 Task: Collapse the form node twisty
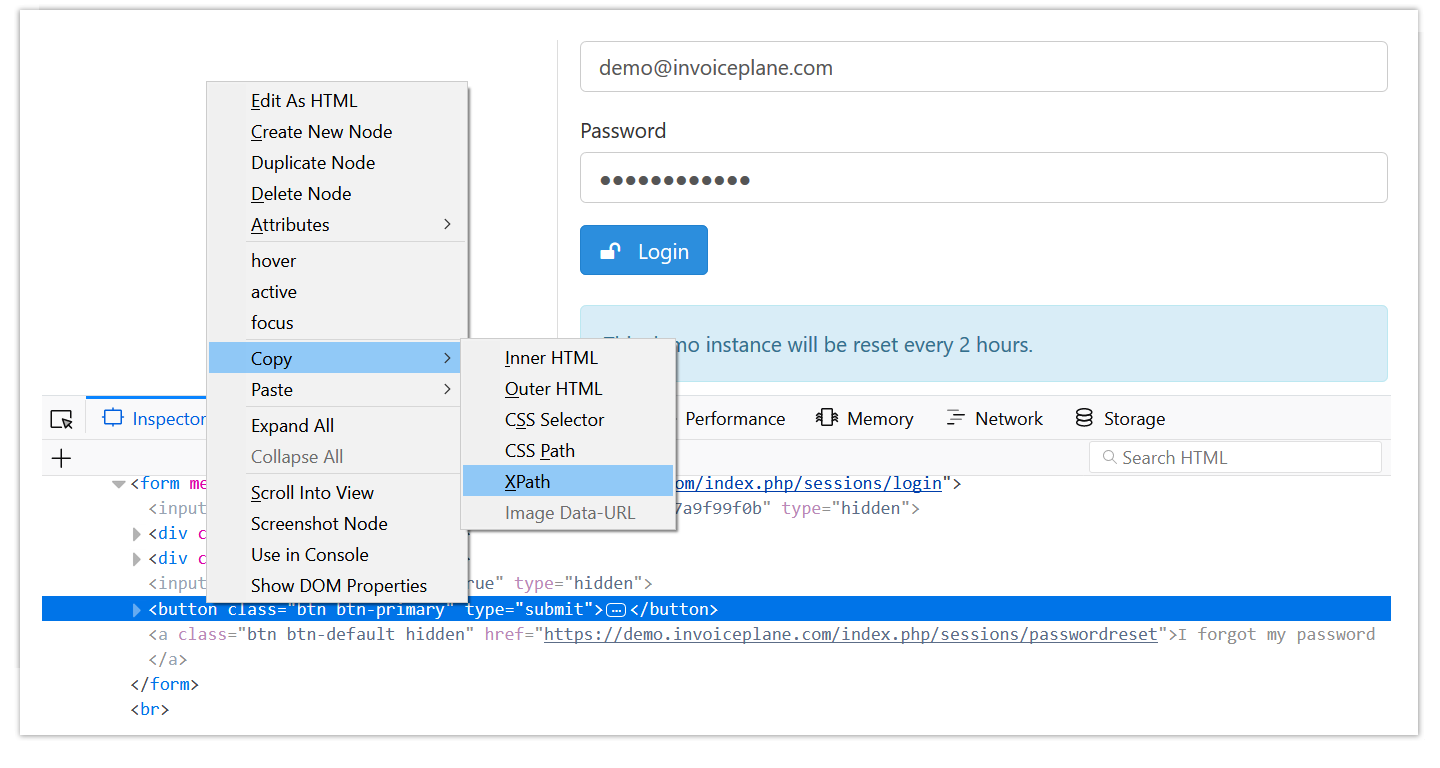pyautogui.click(x=119, y=484)
